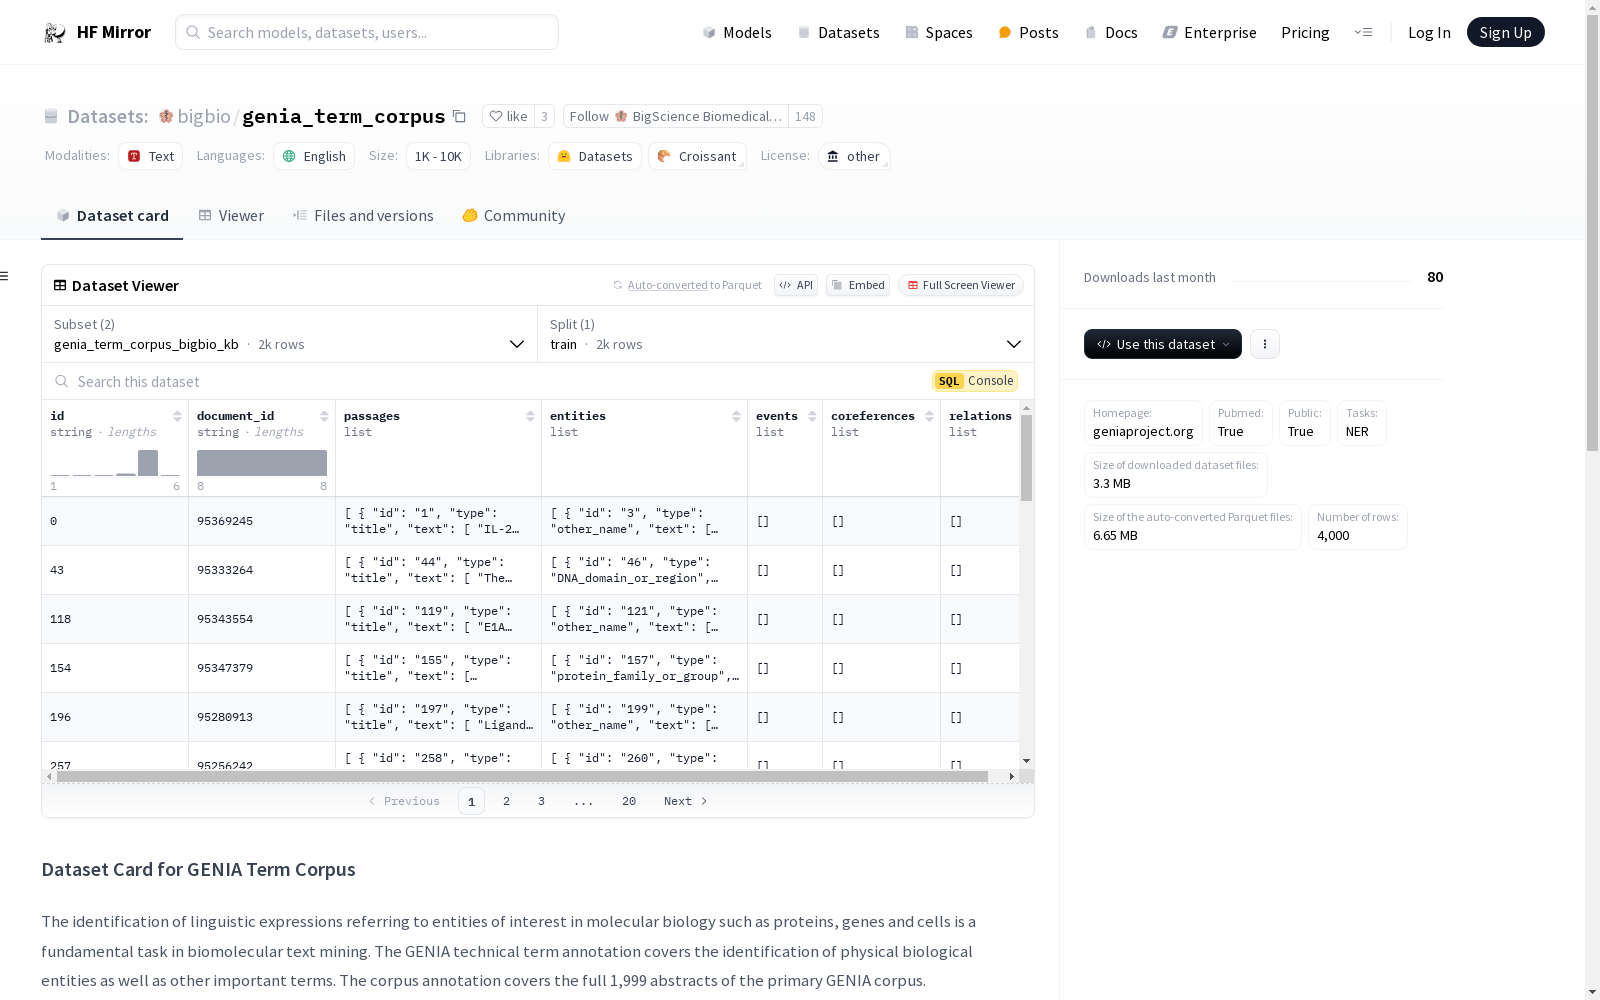This screenshot has height=1000, width=1600.
Task: Open Full Screen Viewer
Action: 961,285
